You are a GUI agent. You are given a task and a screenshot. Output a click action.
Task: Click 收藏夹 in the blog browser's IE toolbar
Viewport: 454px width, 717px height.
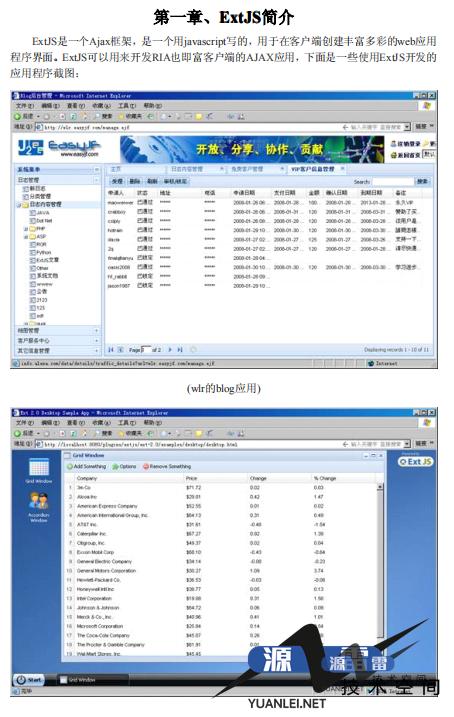pos(130,116)
